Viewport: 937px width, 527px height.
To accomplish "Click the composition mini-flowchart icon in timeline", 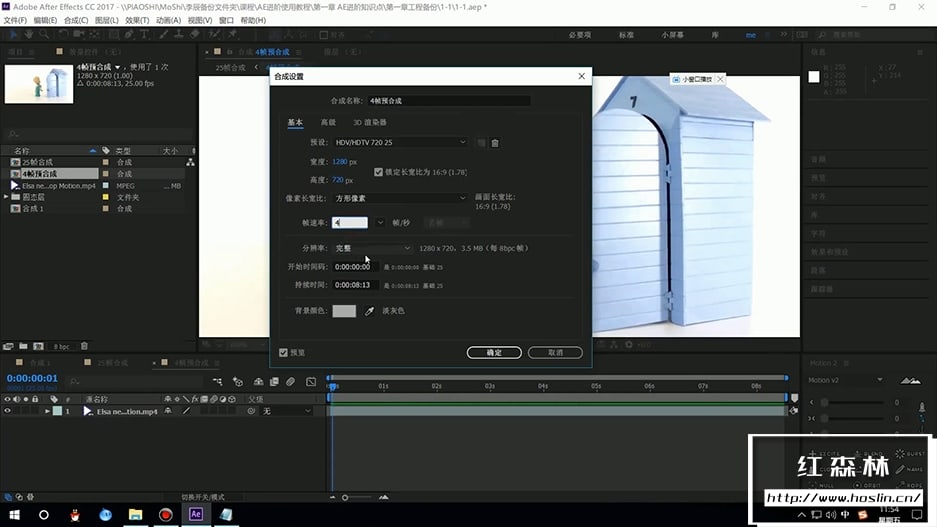I will (x=218, y=382).
